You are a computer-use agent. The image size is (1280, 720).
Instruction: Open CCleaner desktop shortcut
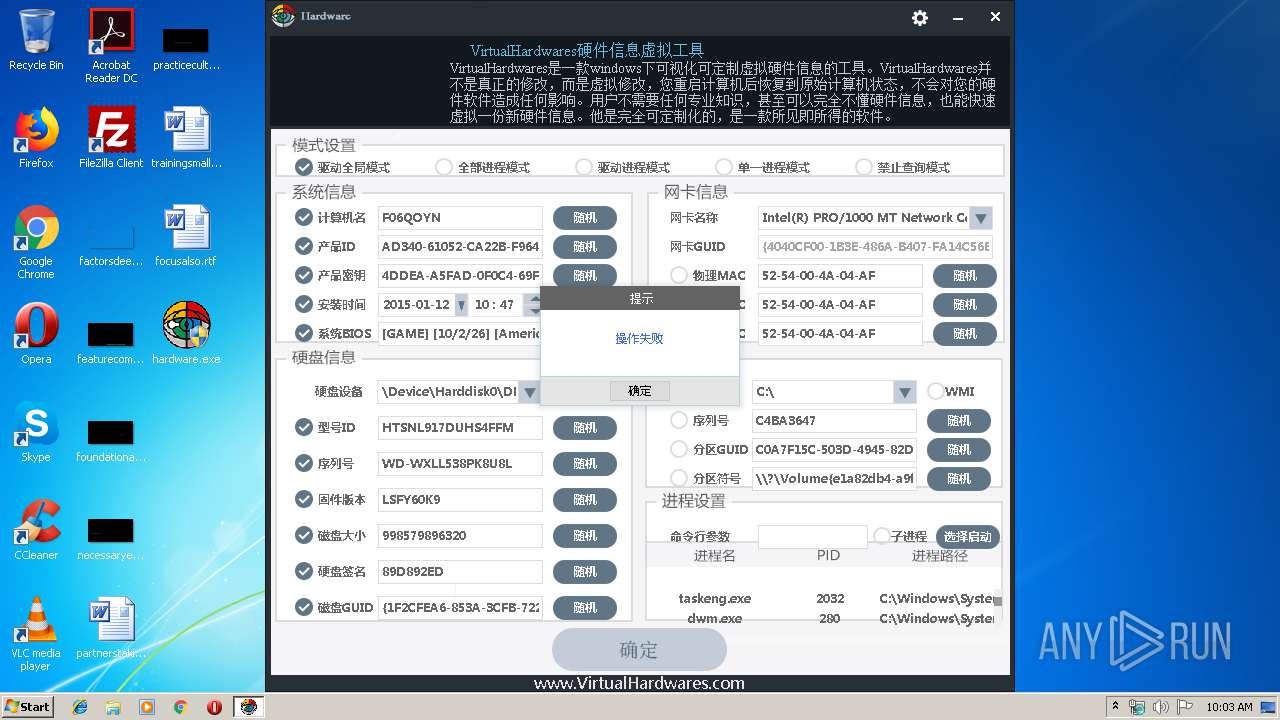36,530
